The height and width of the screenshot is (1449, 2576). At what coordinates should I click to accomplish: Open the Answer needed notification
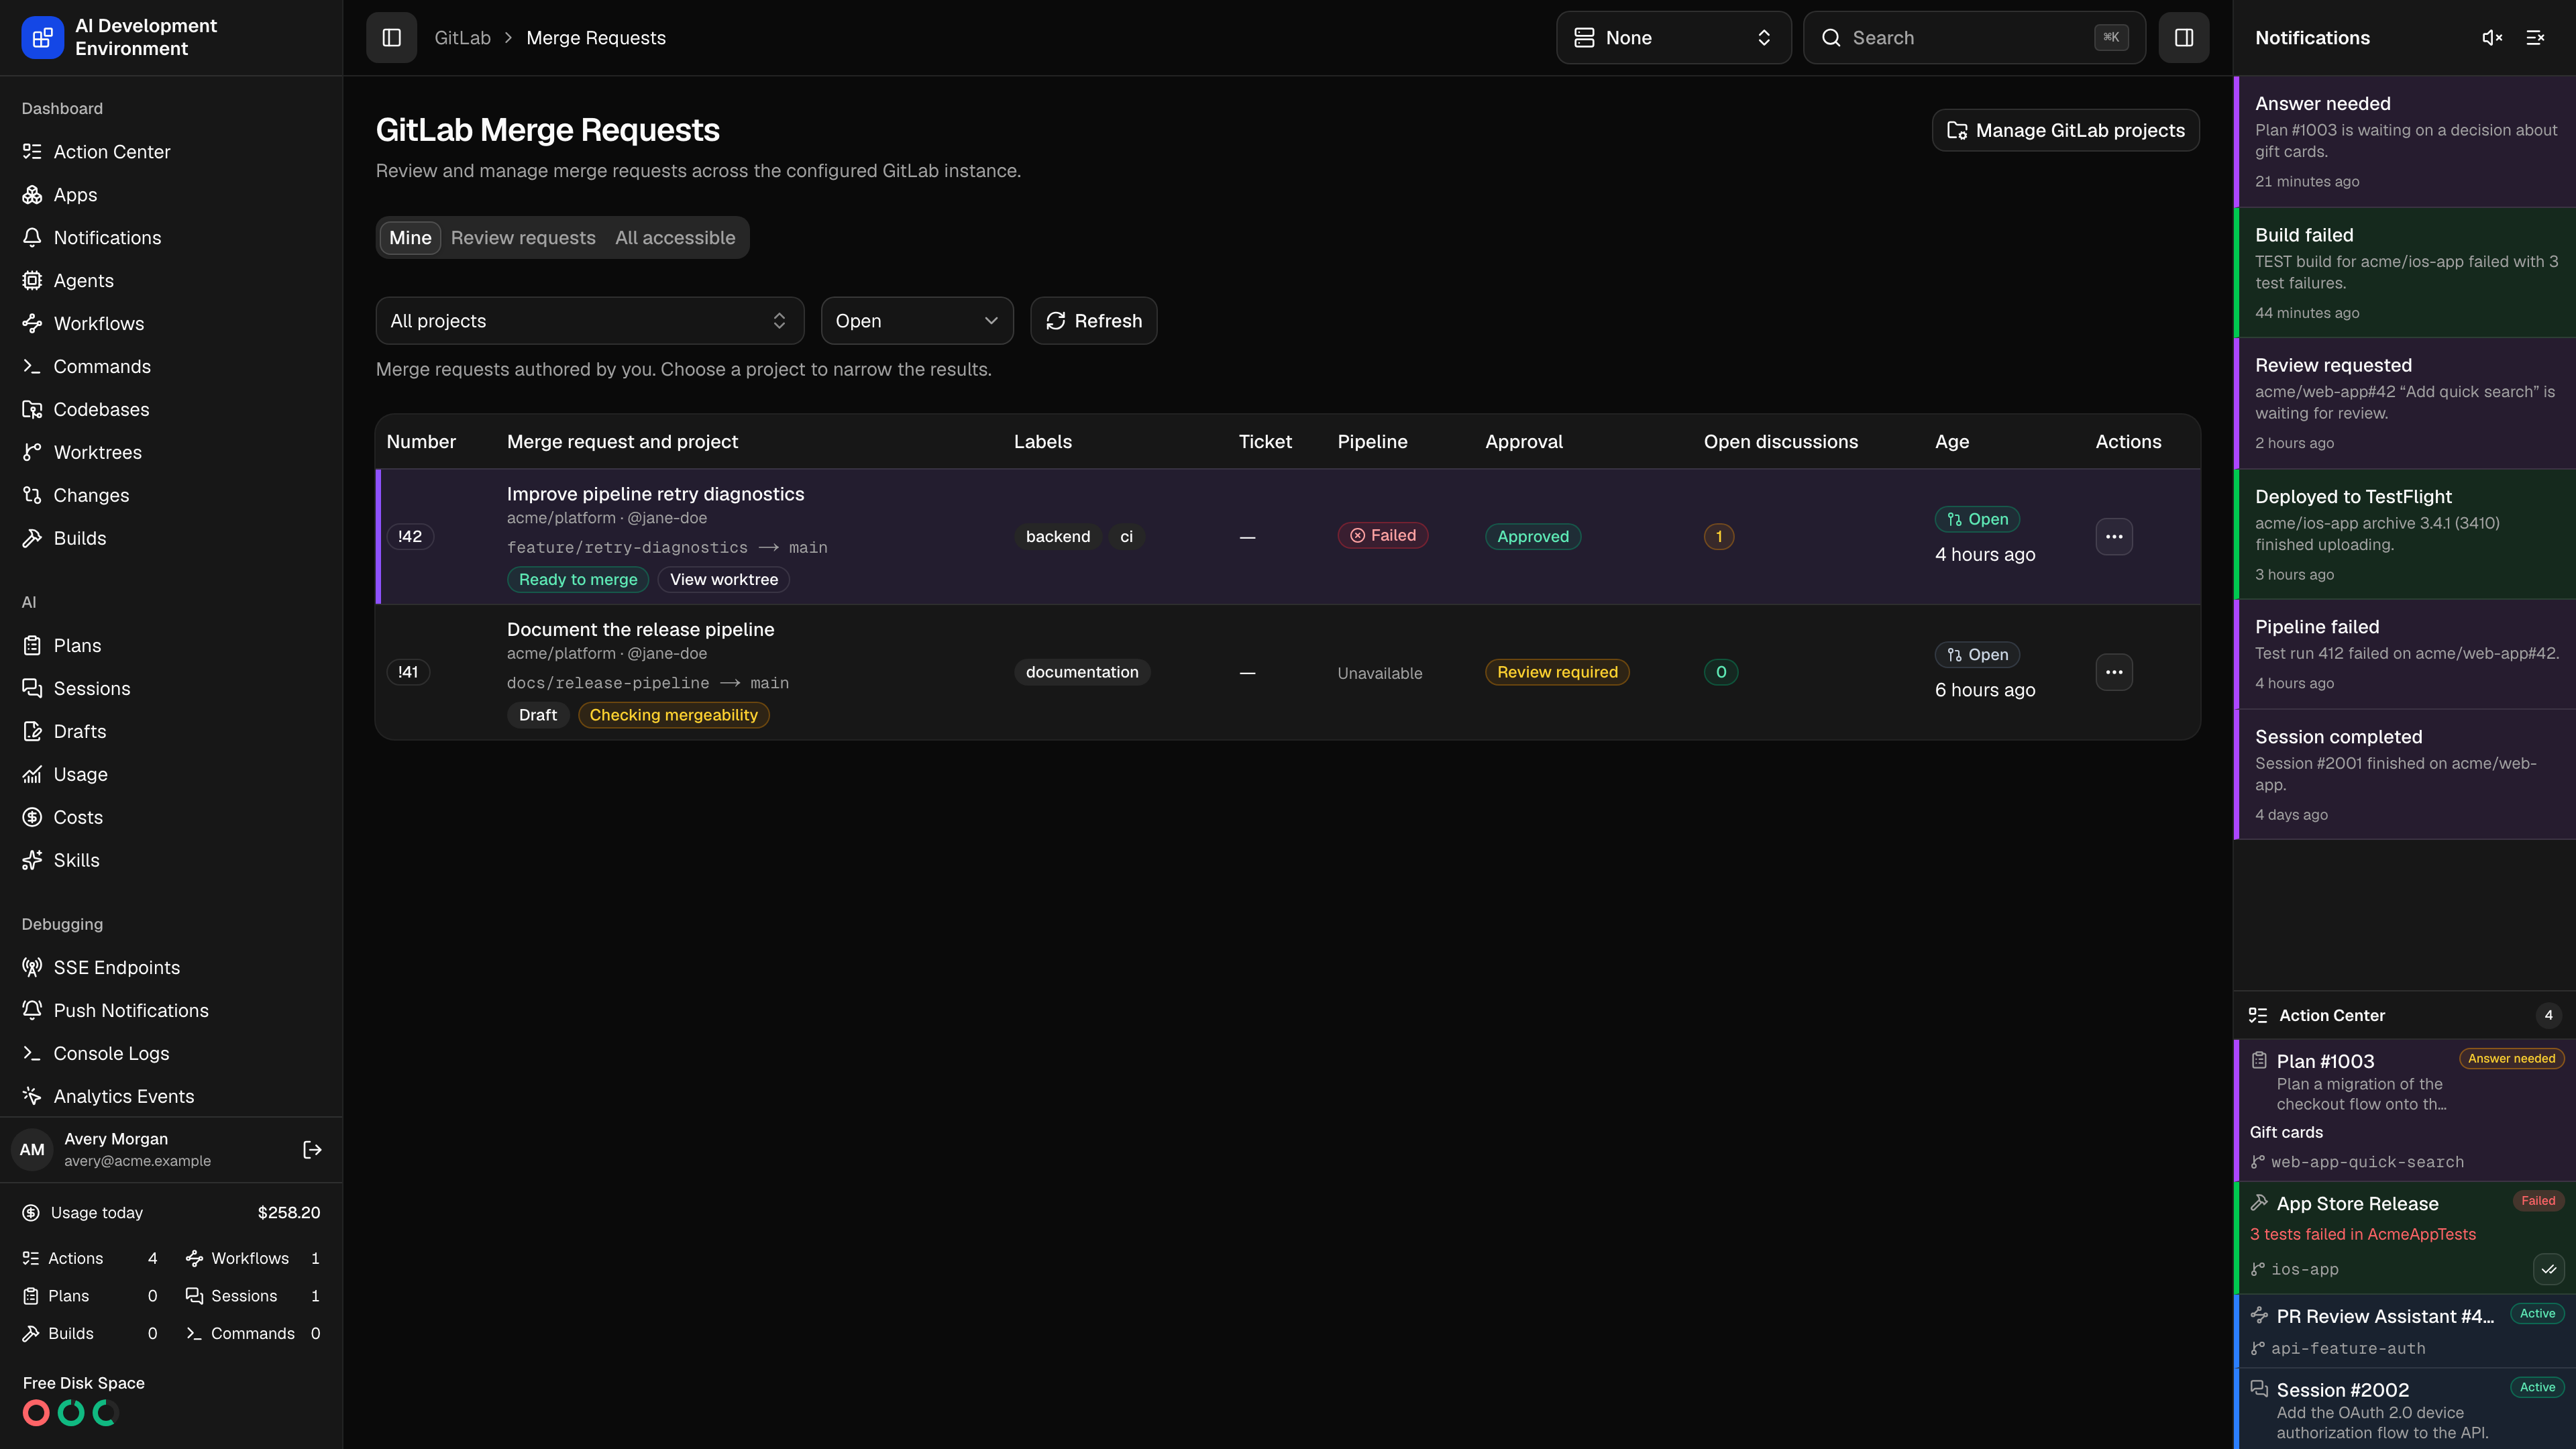point(2405,142)
